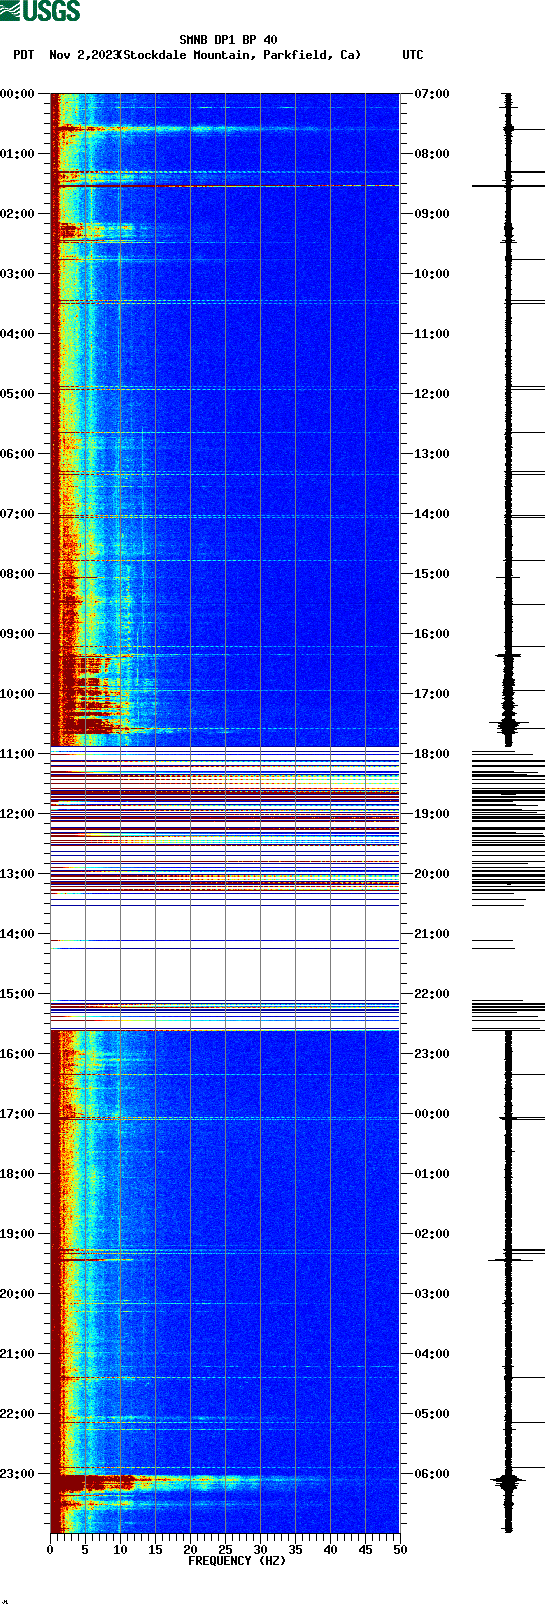The image size is (552, 1613).
Task: Click the 15:00 UTC time label on the right axis
Action: coord(431,574)
